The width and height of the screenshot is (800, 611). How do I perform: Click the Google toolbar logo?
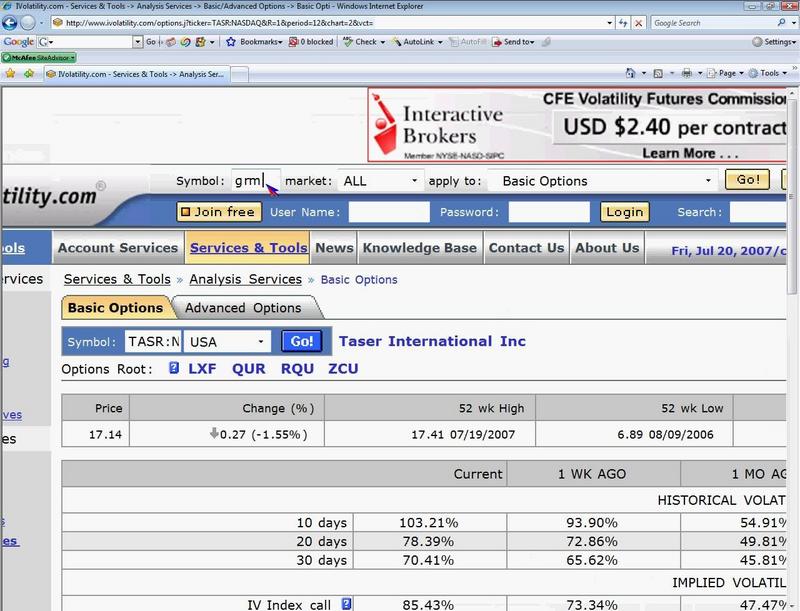[19, 42]
